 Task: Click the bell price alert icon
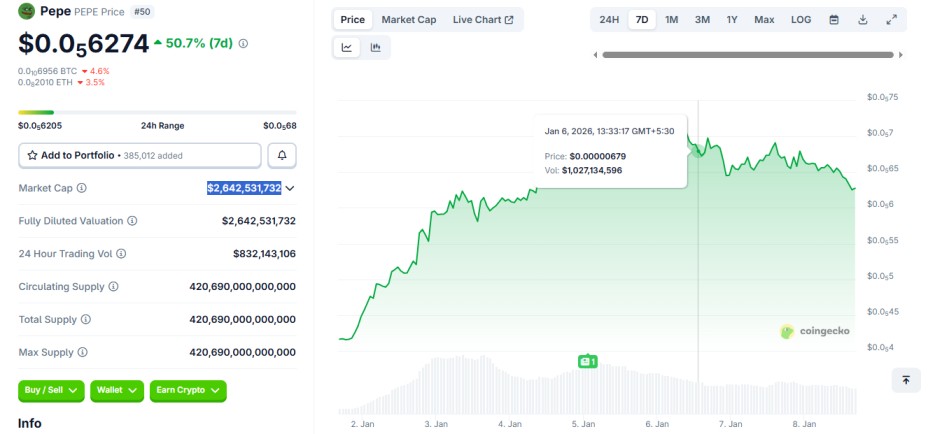pyautogui.click(x=282, y=156)
